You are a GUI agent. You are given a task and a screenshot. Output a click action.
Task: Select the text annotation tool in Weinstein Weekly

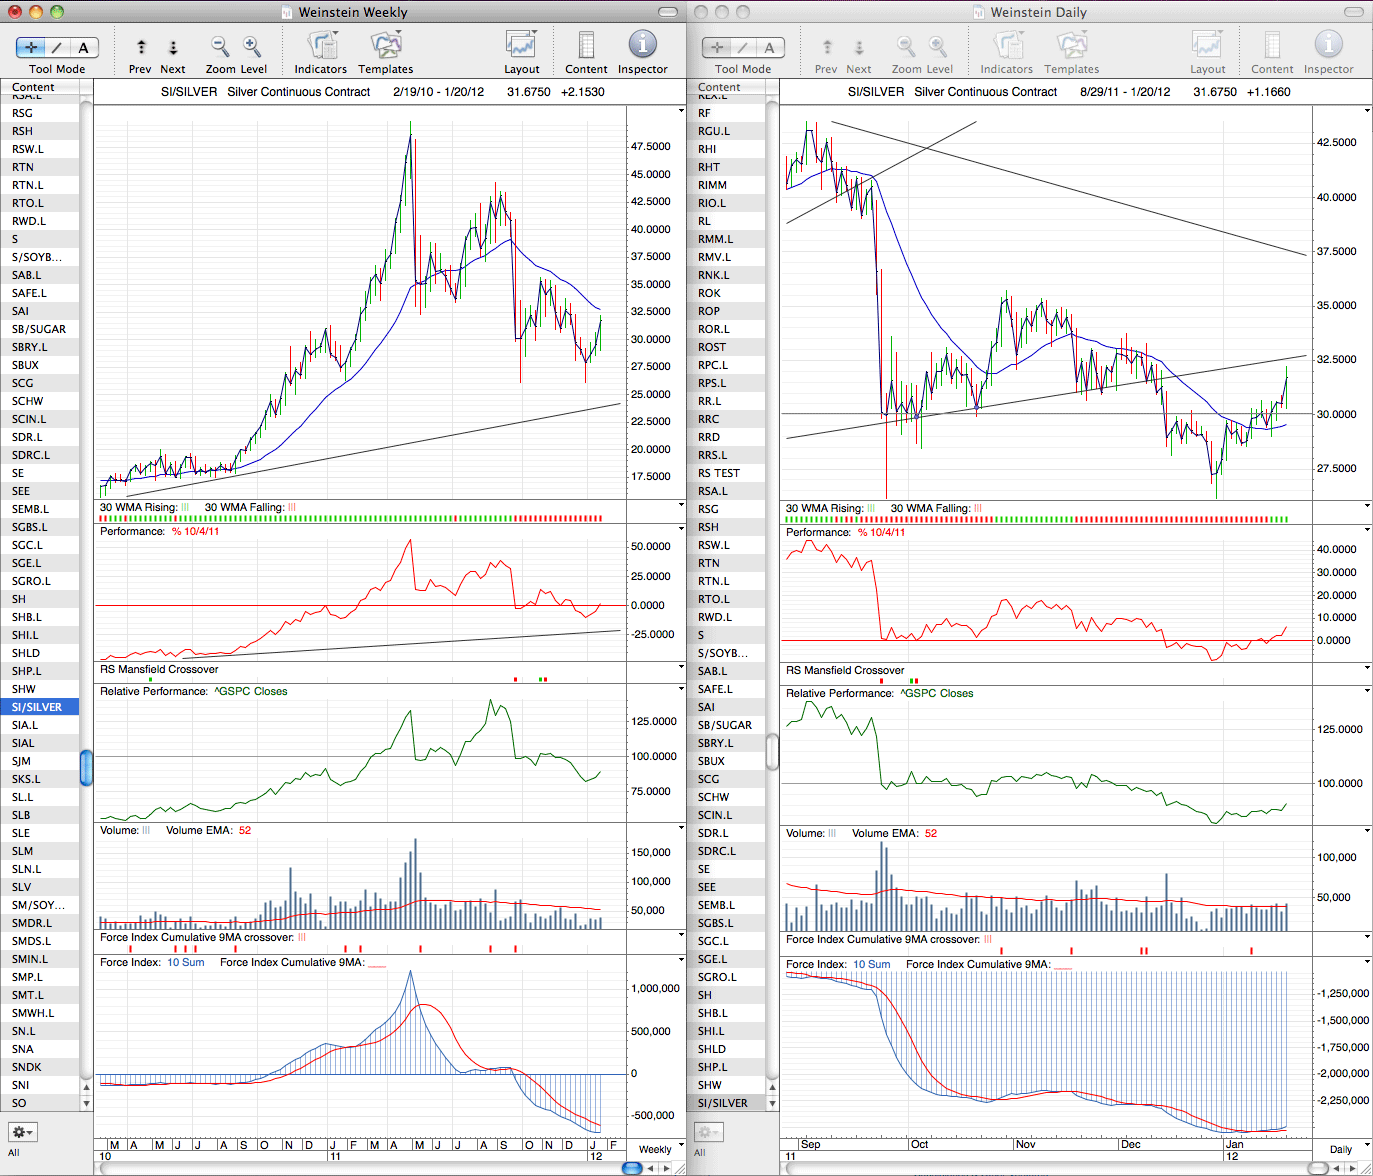pos(84,47)
